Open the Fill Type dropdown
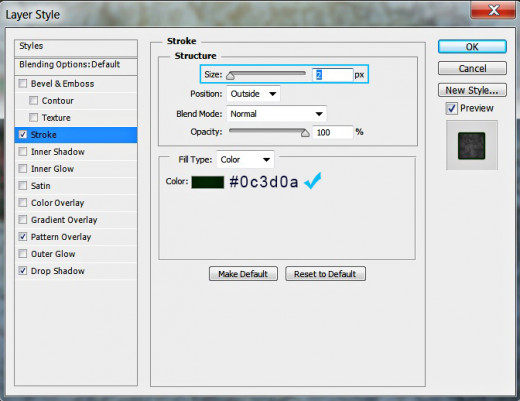520x401 pixels. point(245,159)
